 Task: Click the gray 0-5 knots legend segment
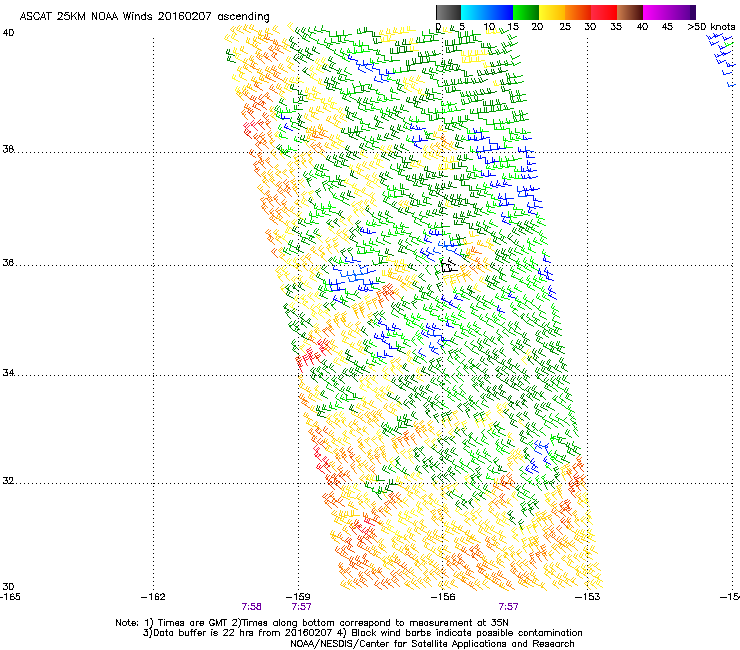point(448,12)
